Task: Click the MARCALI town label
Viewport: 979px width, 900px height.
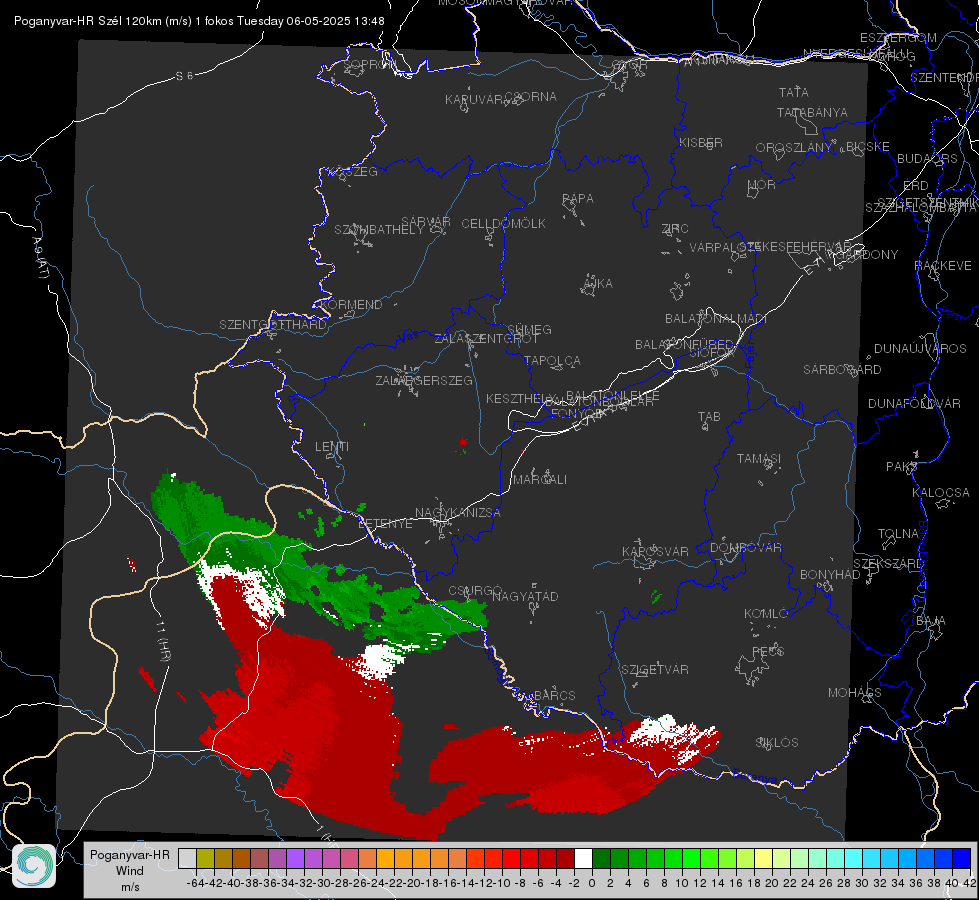Action: (540, 480)
